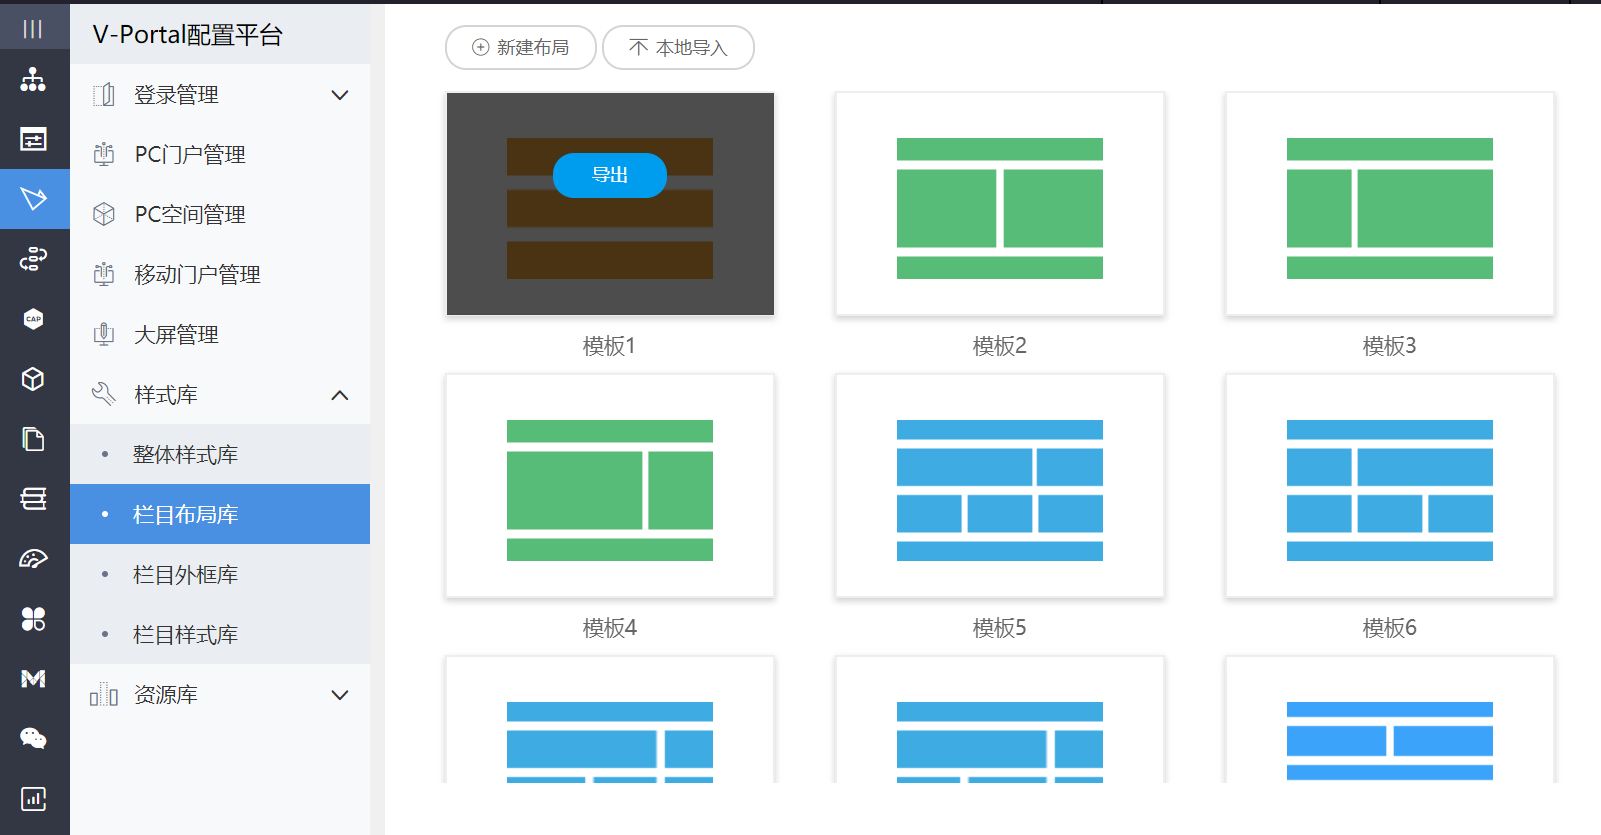Expand the 登录管理 menu chevron
The height and width of the screenshot is (835, 1601).
point(340,95)
